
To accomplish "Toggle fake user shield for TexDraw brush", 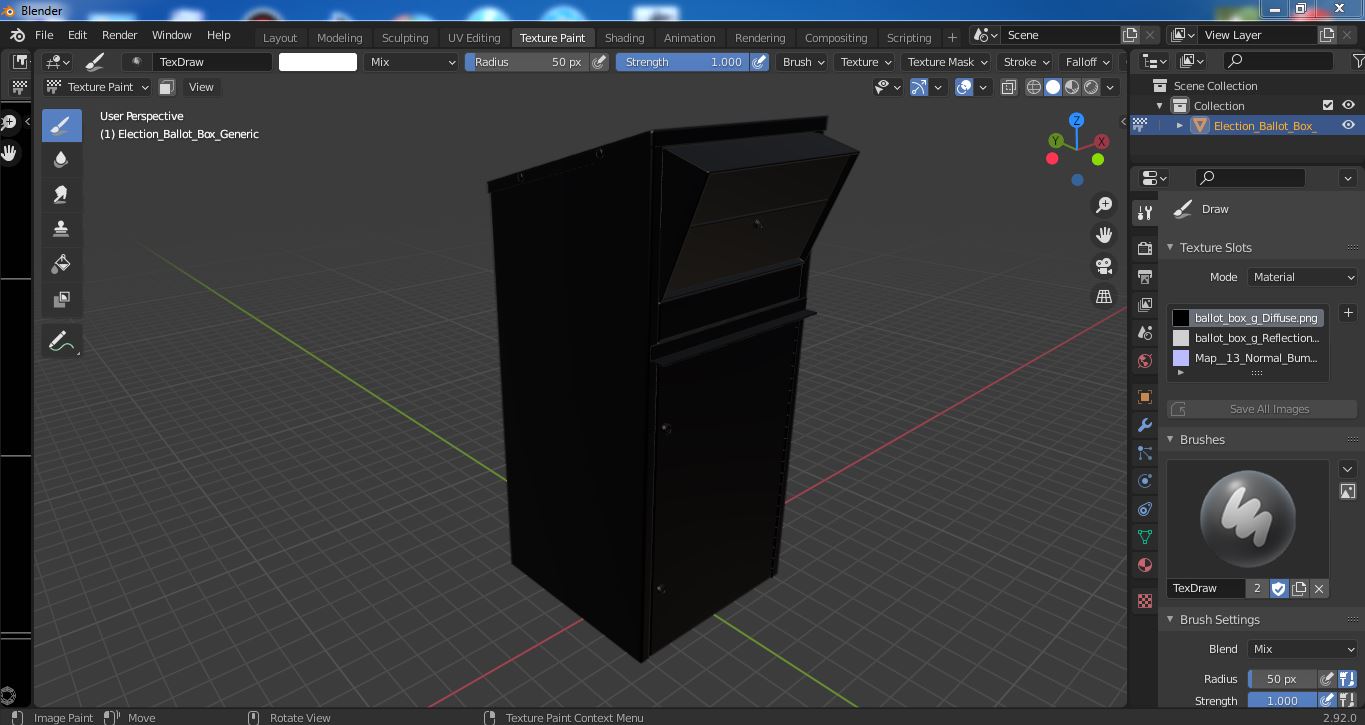I will pyautogui.click(x=1279, y=588).
